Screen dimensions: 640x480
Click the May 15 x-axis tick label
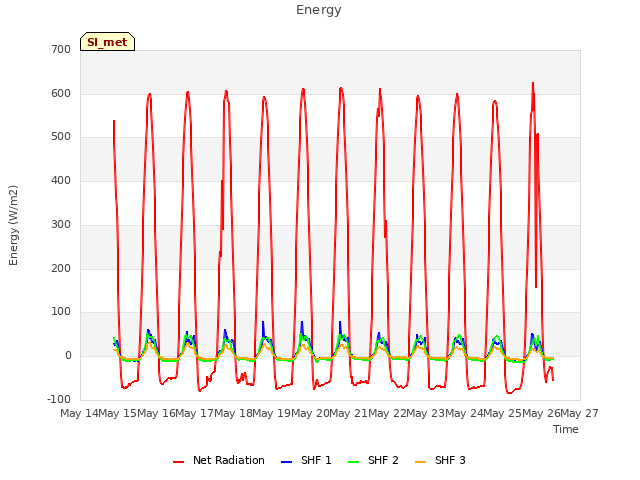(118, 413)
